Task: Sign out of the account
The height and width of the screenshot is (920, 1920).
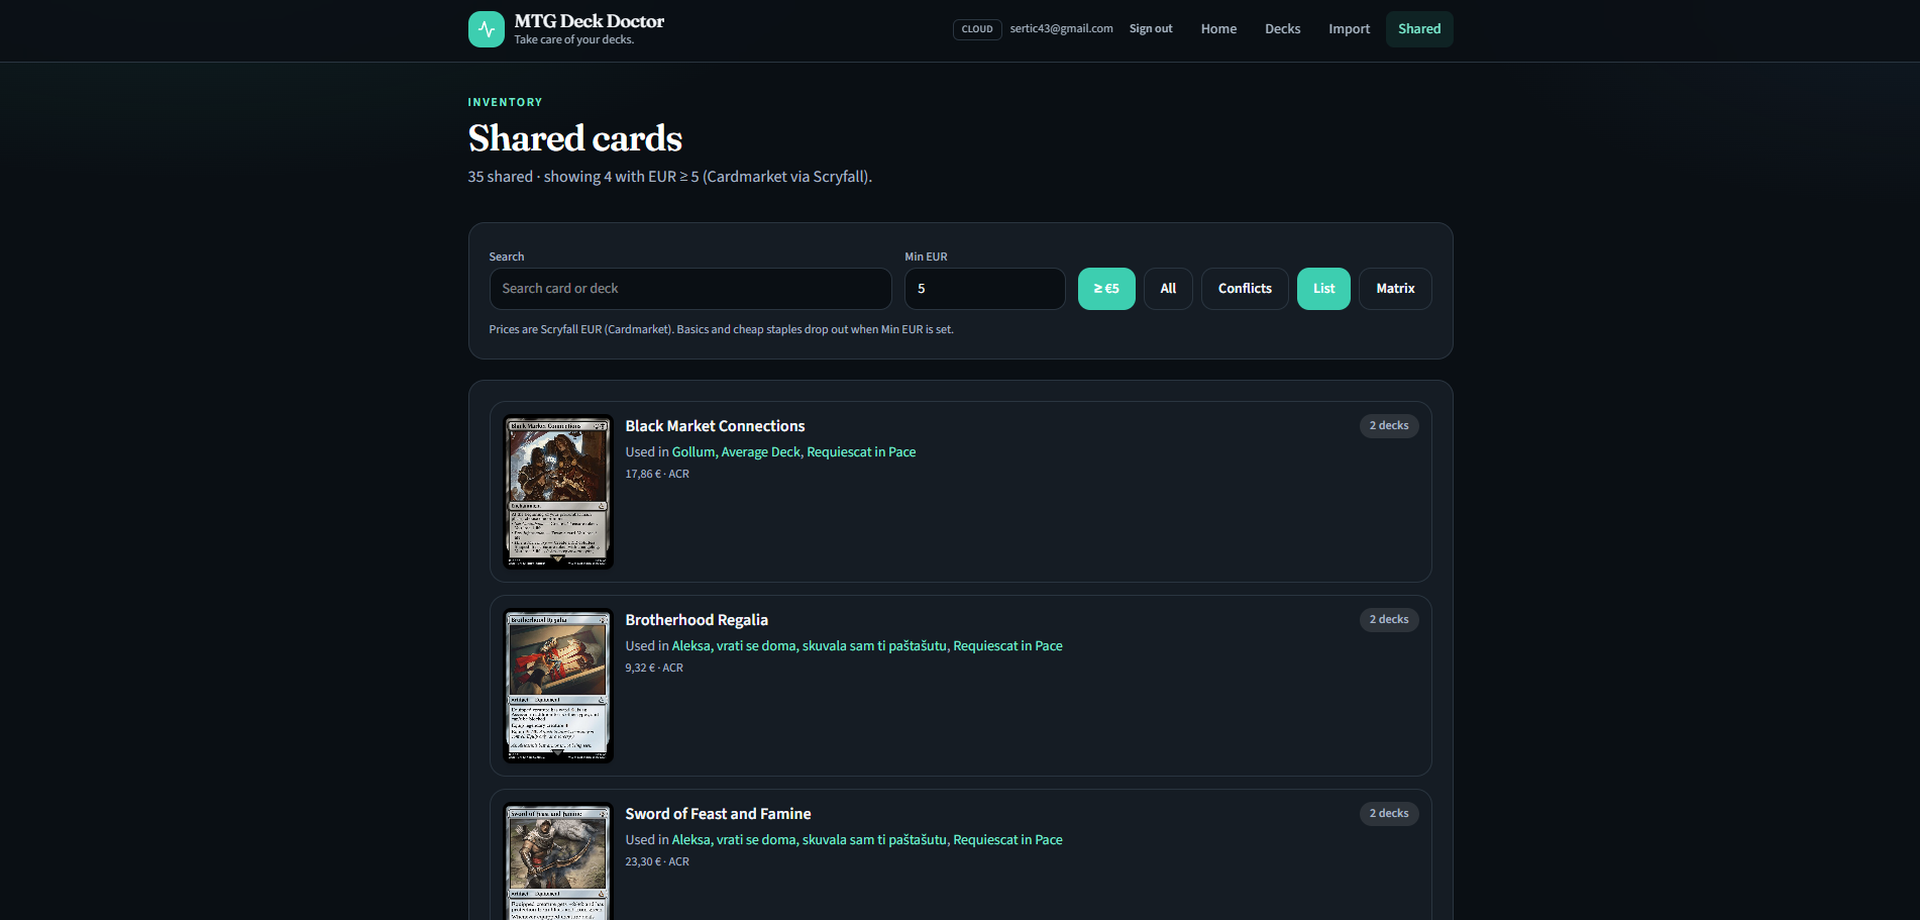Action: (1151, 29)
